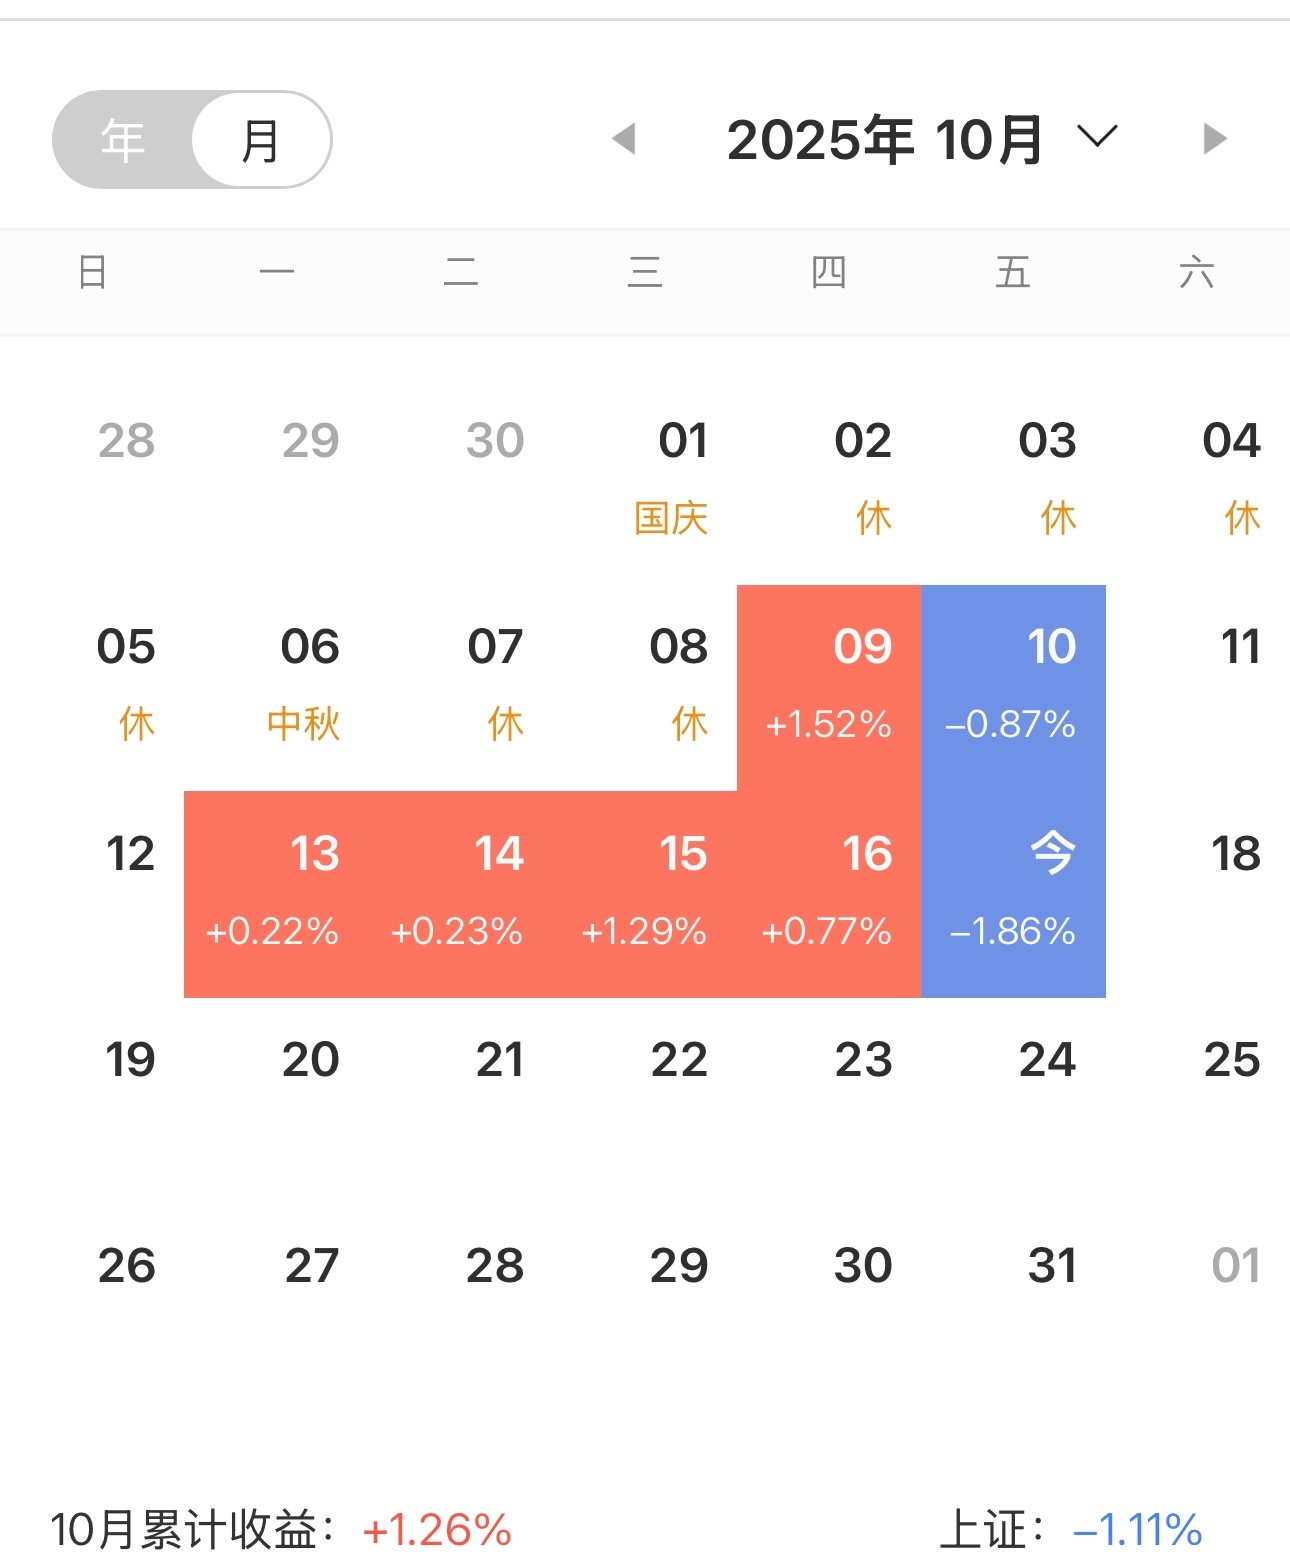Tap October 16 showing +0.77%

[828, 893]
